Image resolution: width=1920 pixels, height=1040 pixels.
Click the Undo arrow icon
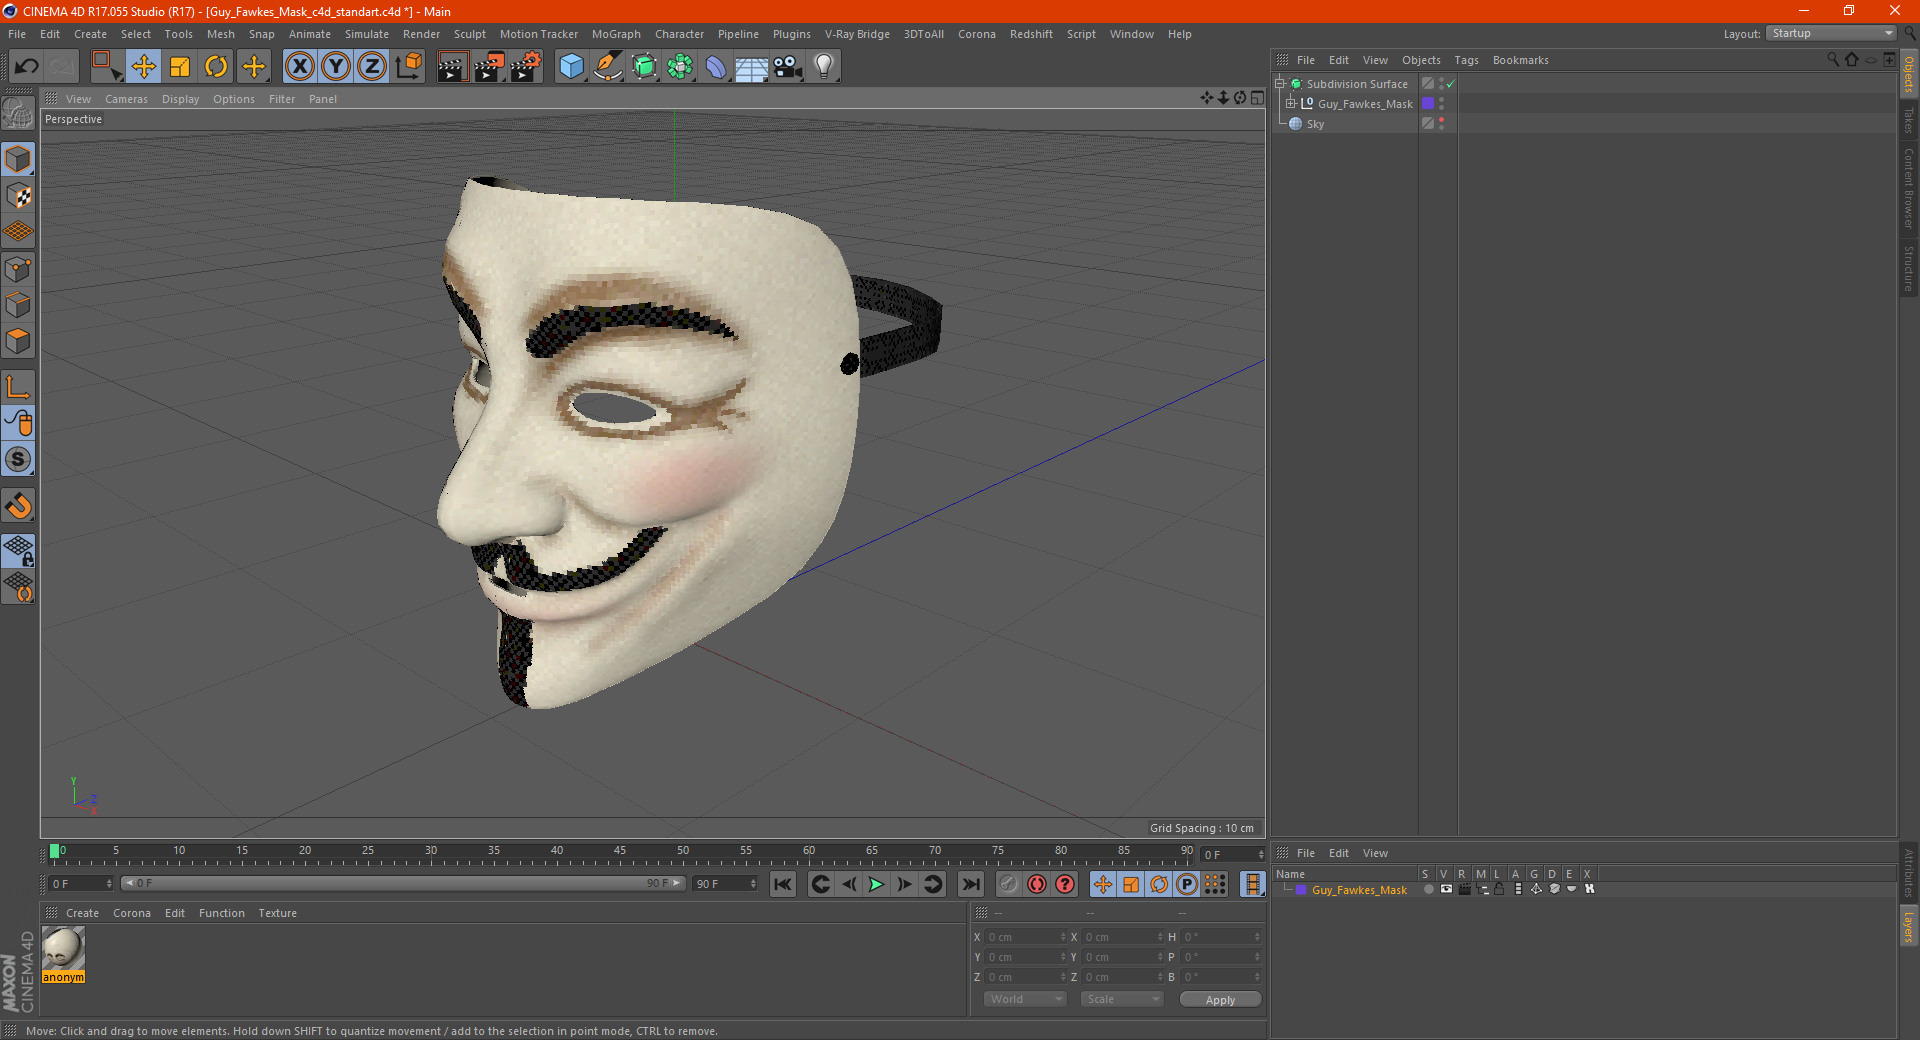[26, 67]
